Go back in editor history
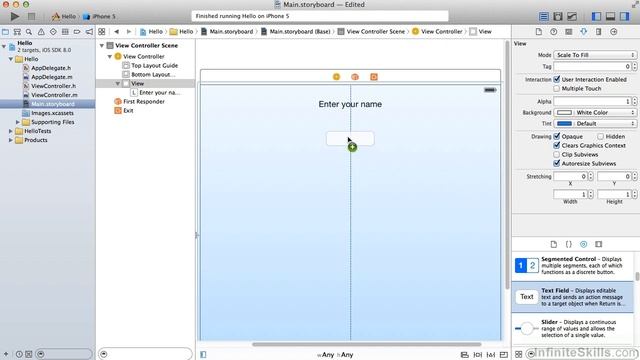 point(117,31)
